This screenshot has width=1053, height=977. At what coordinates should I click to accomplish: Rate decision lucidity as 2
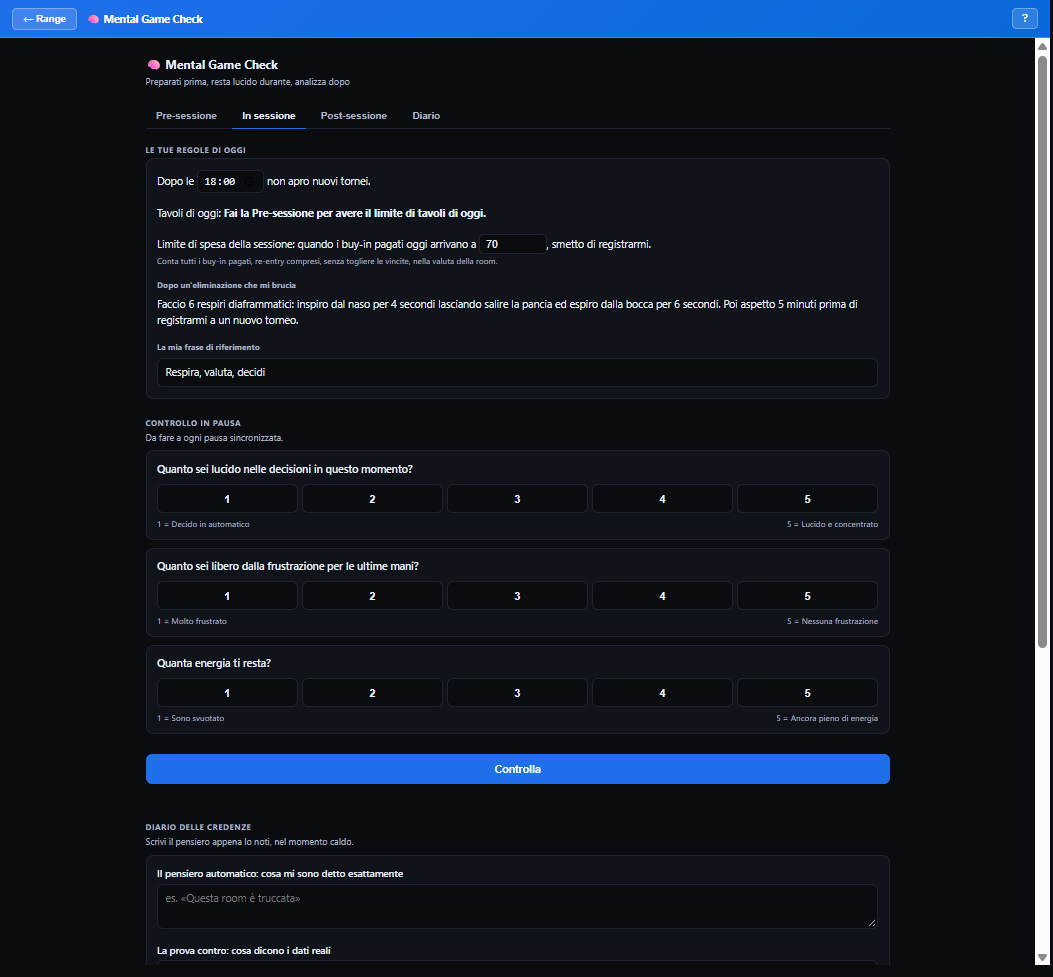pos(372,499)
